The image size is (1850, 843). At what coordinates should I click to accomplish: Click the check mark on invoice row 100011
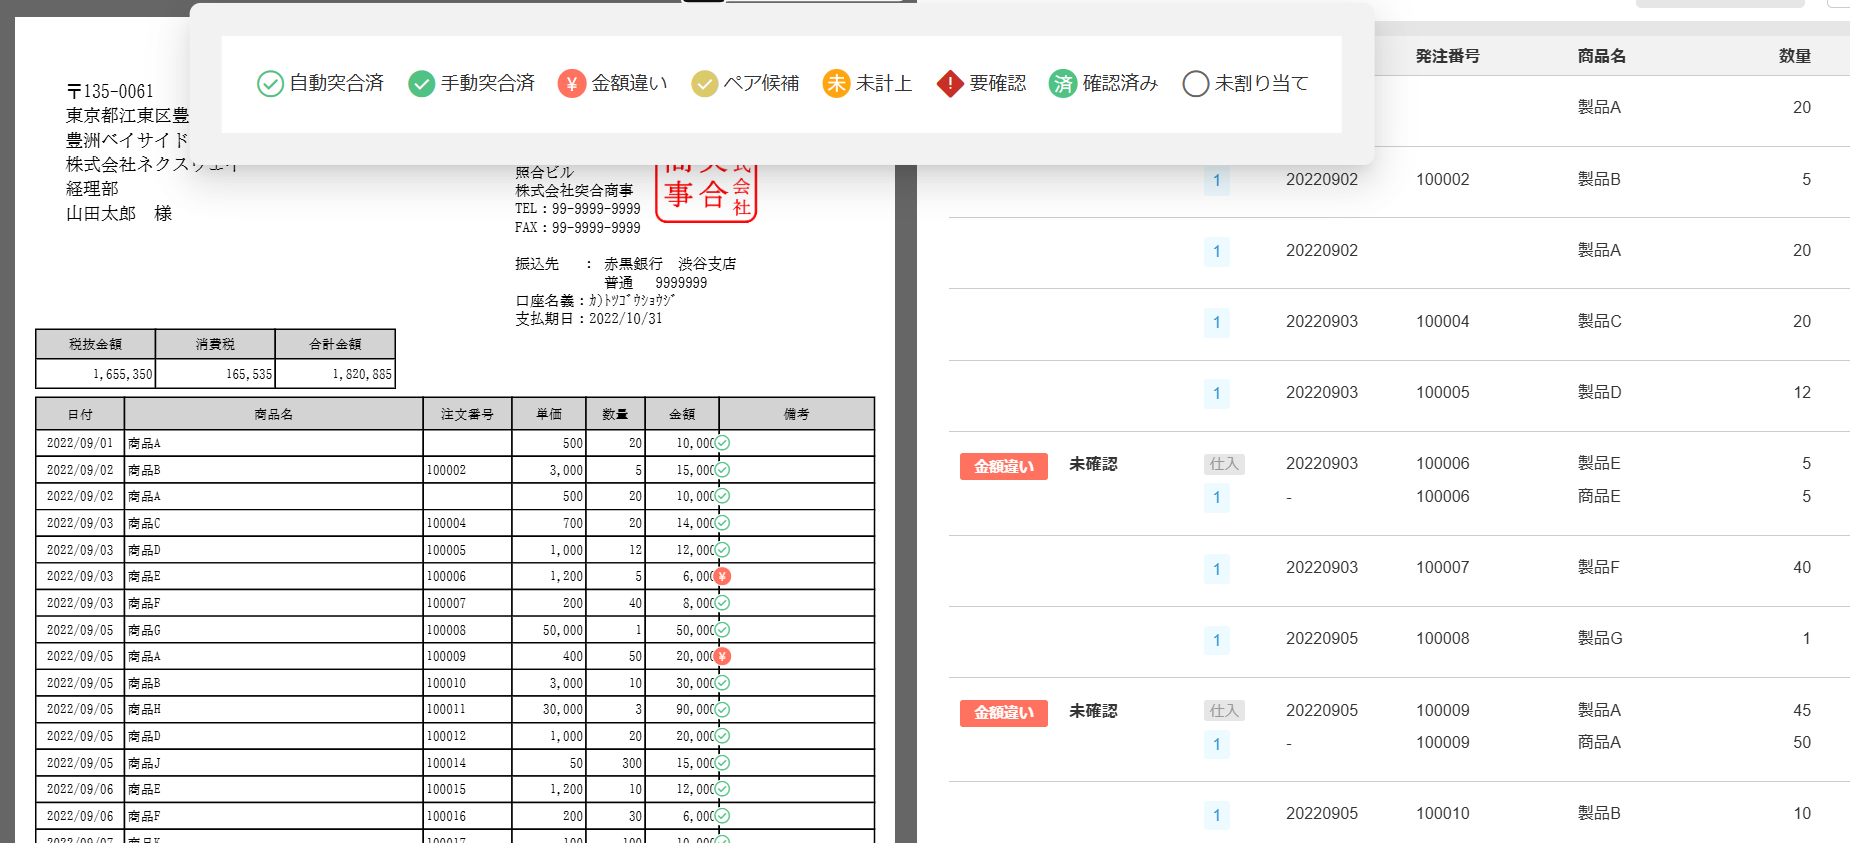[x=722, y=709]
